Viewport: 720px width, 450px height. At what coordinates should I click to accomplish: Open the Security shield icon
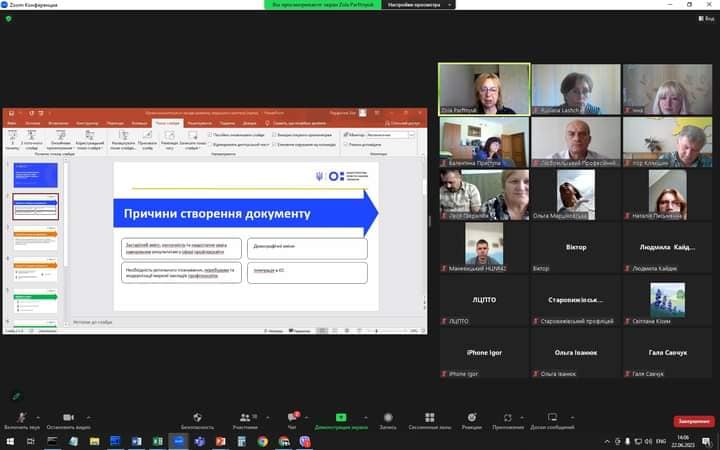coord(197,415)
